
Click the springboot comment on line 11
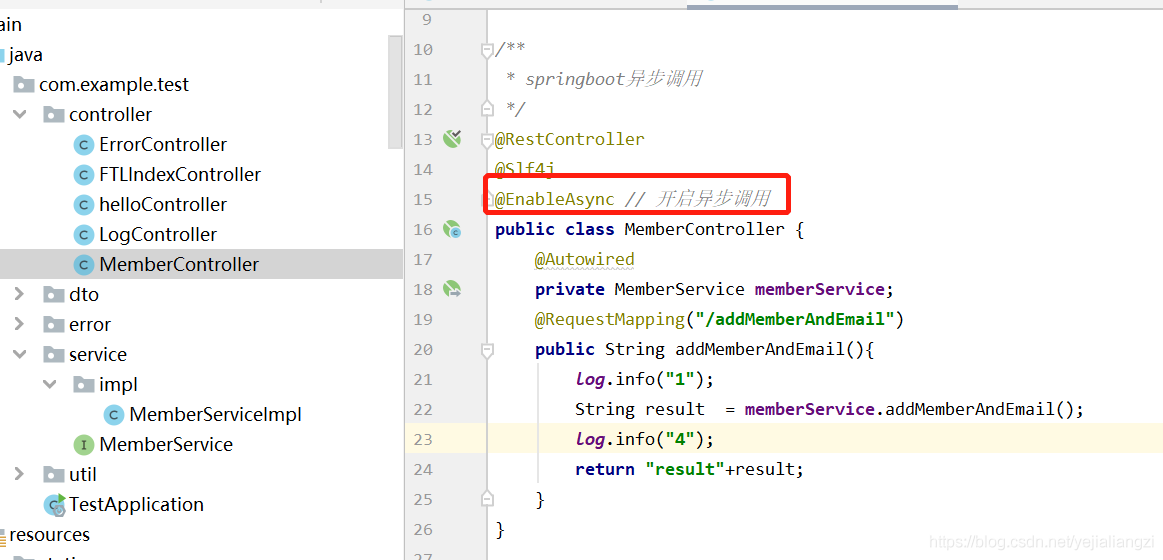pyautogui.click(x=603, y=79)
